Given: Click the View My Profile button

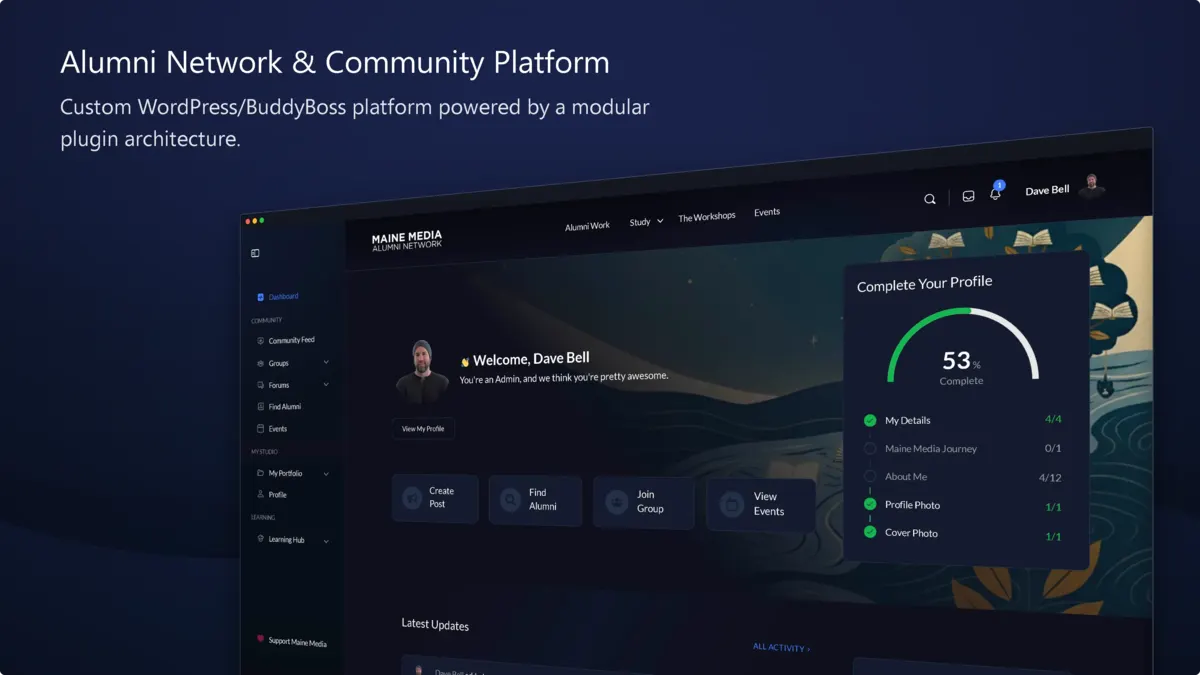Looking at the screenshot, I should tap(423, 428).
